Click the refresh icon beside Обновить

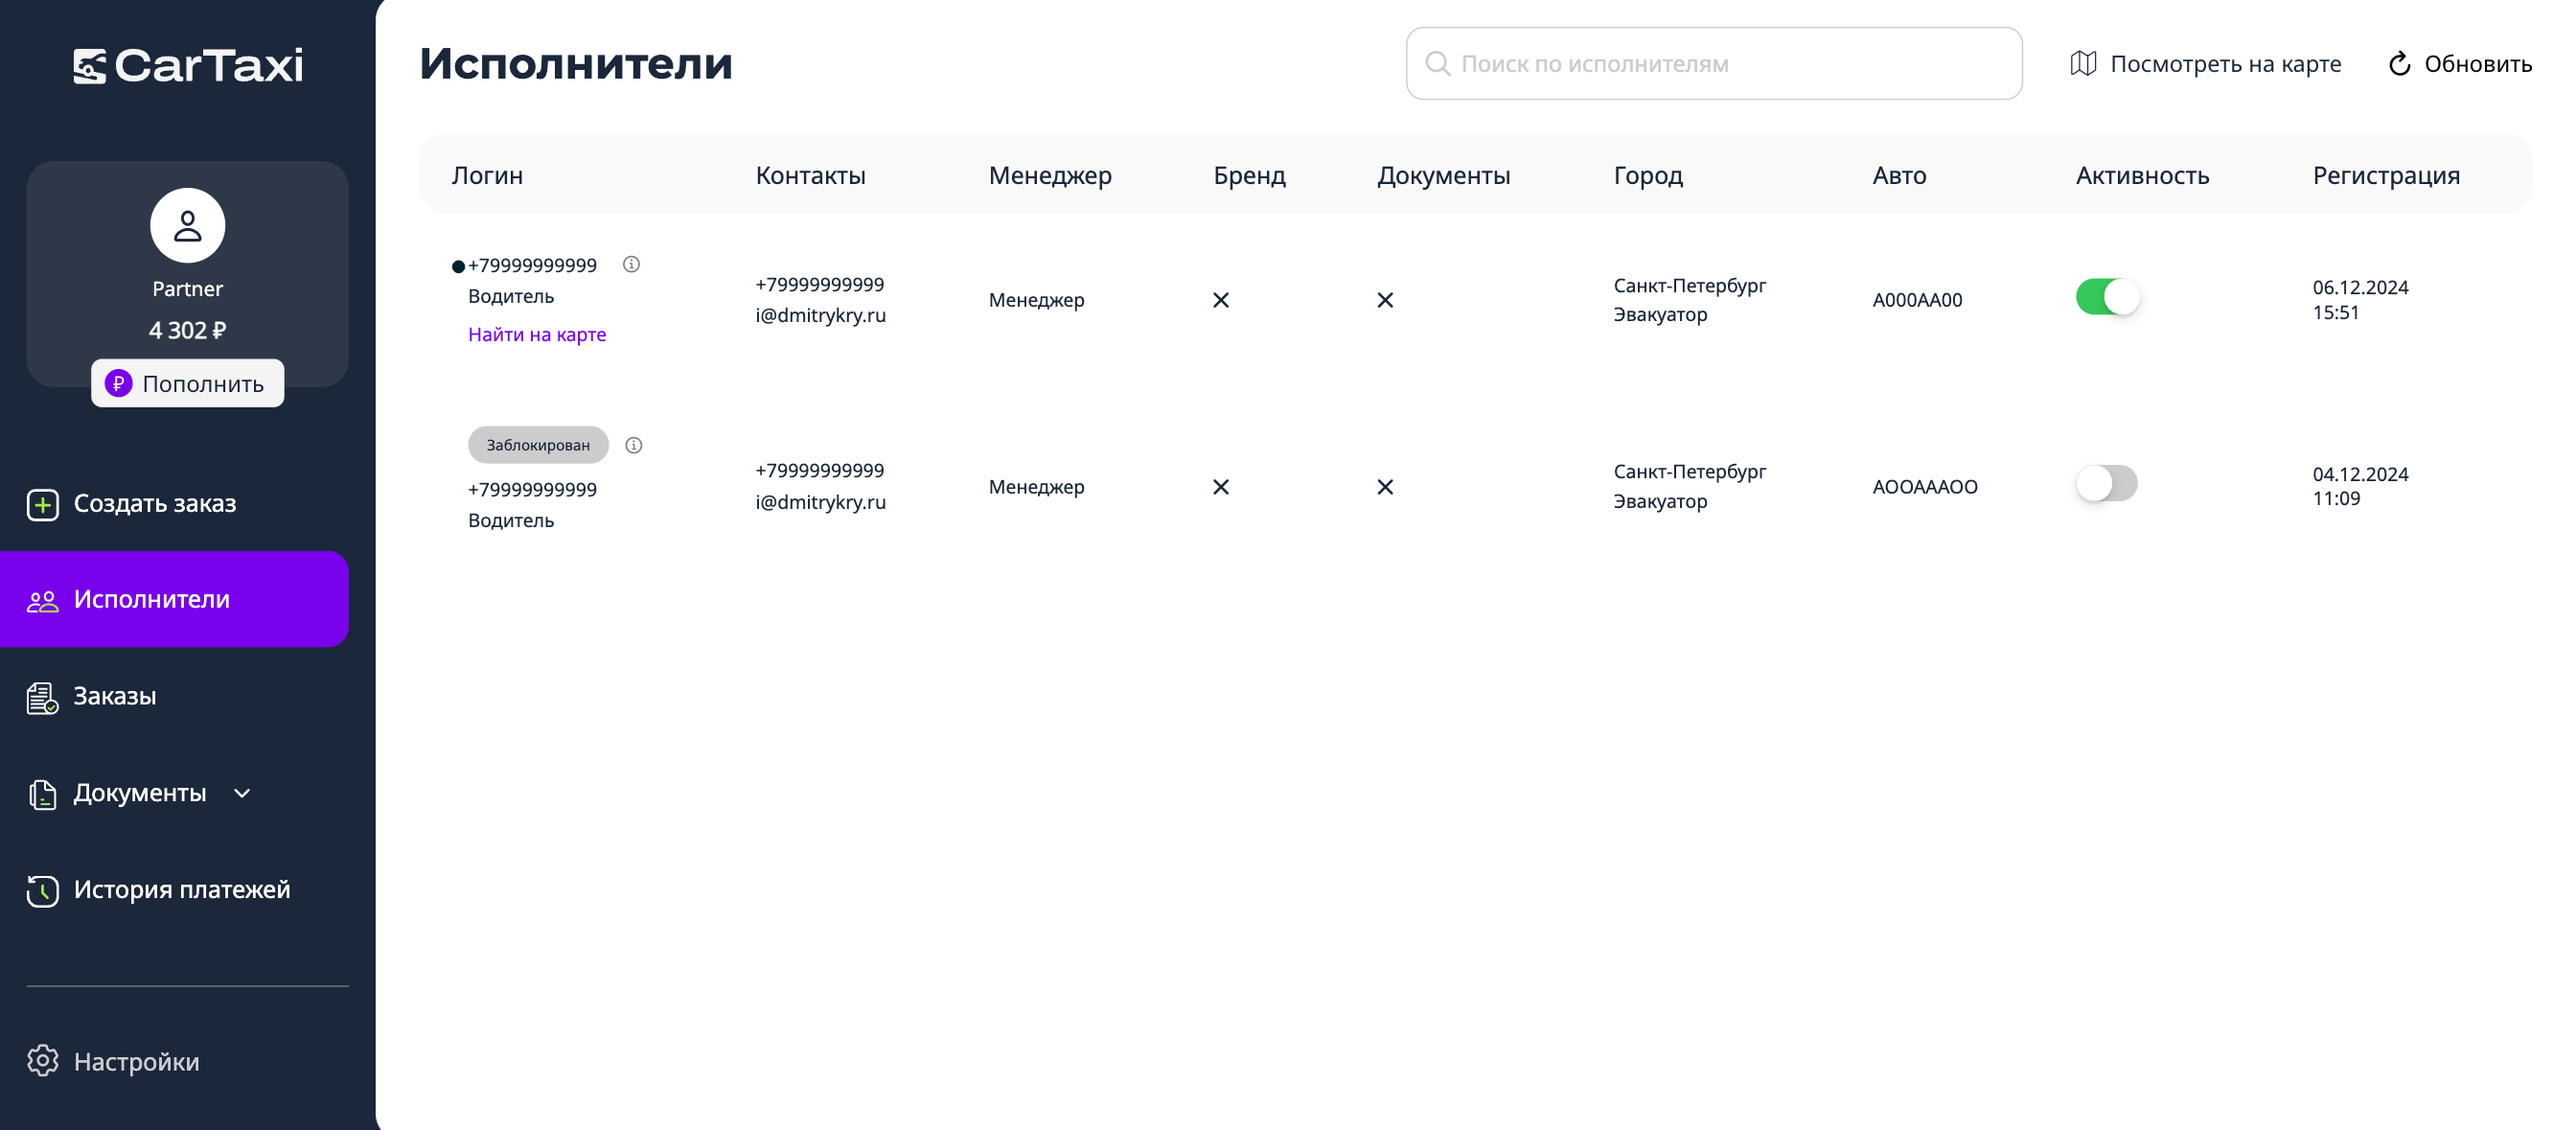click(2399, 64)
